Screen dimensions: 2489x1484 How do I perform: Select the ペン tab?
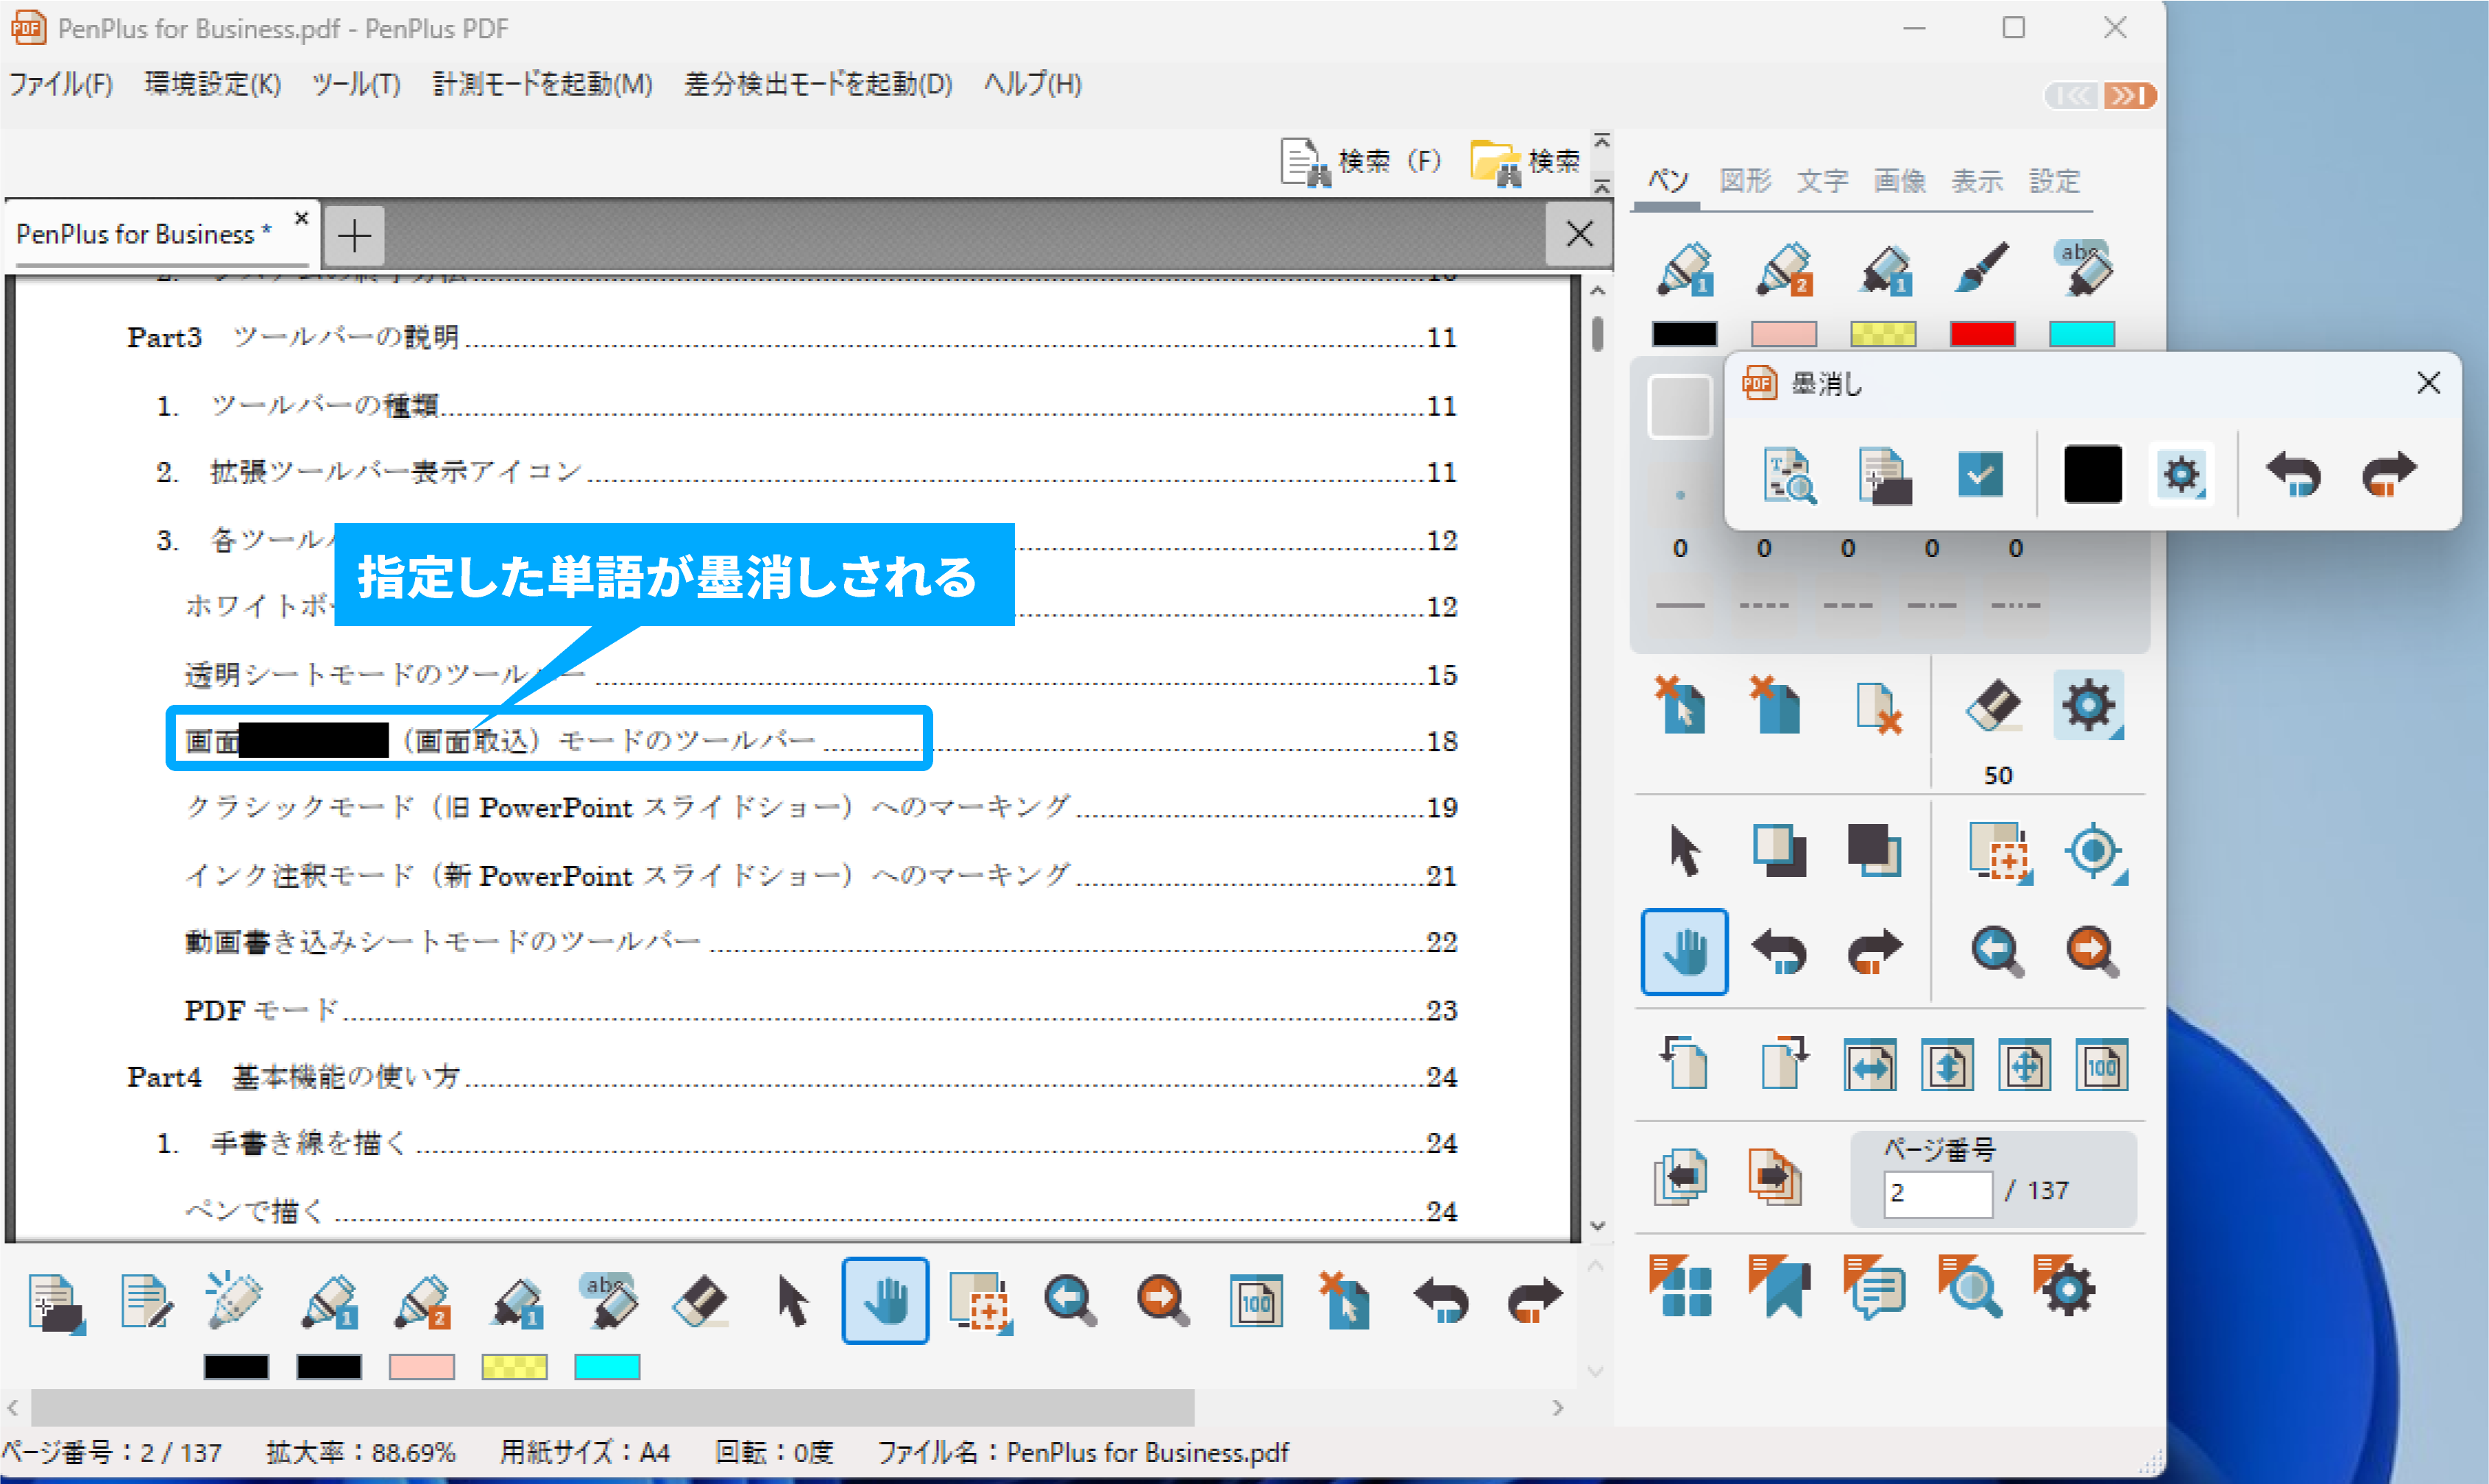[1668, 181]
